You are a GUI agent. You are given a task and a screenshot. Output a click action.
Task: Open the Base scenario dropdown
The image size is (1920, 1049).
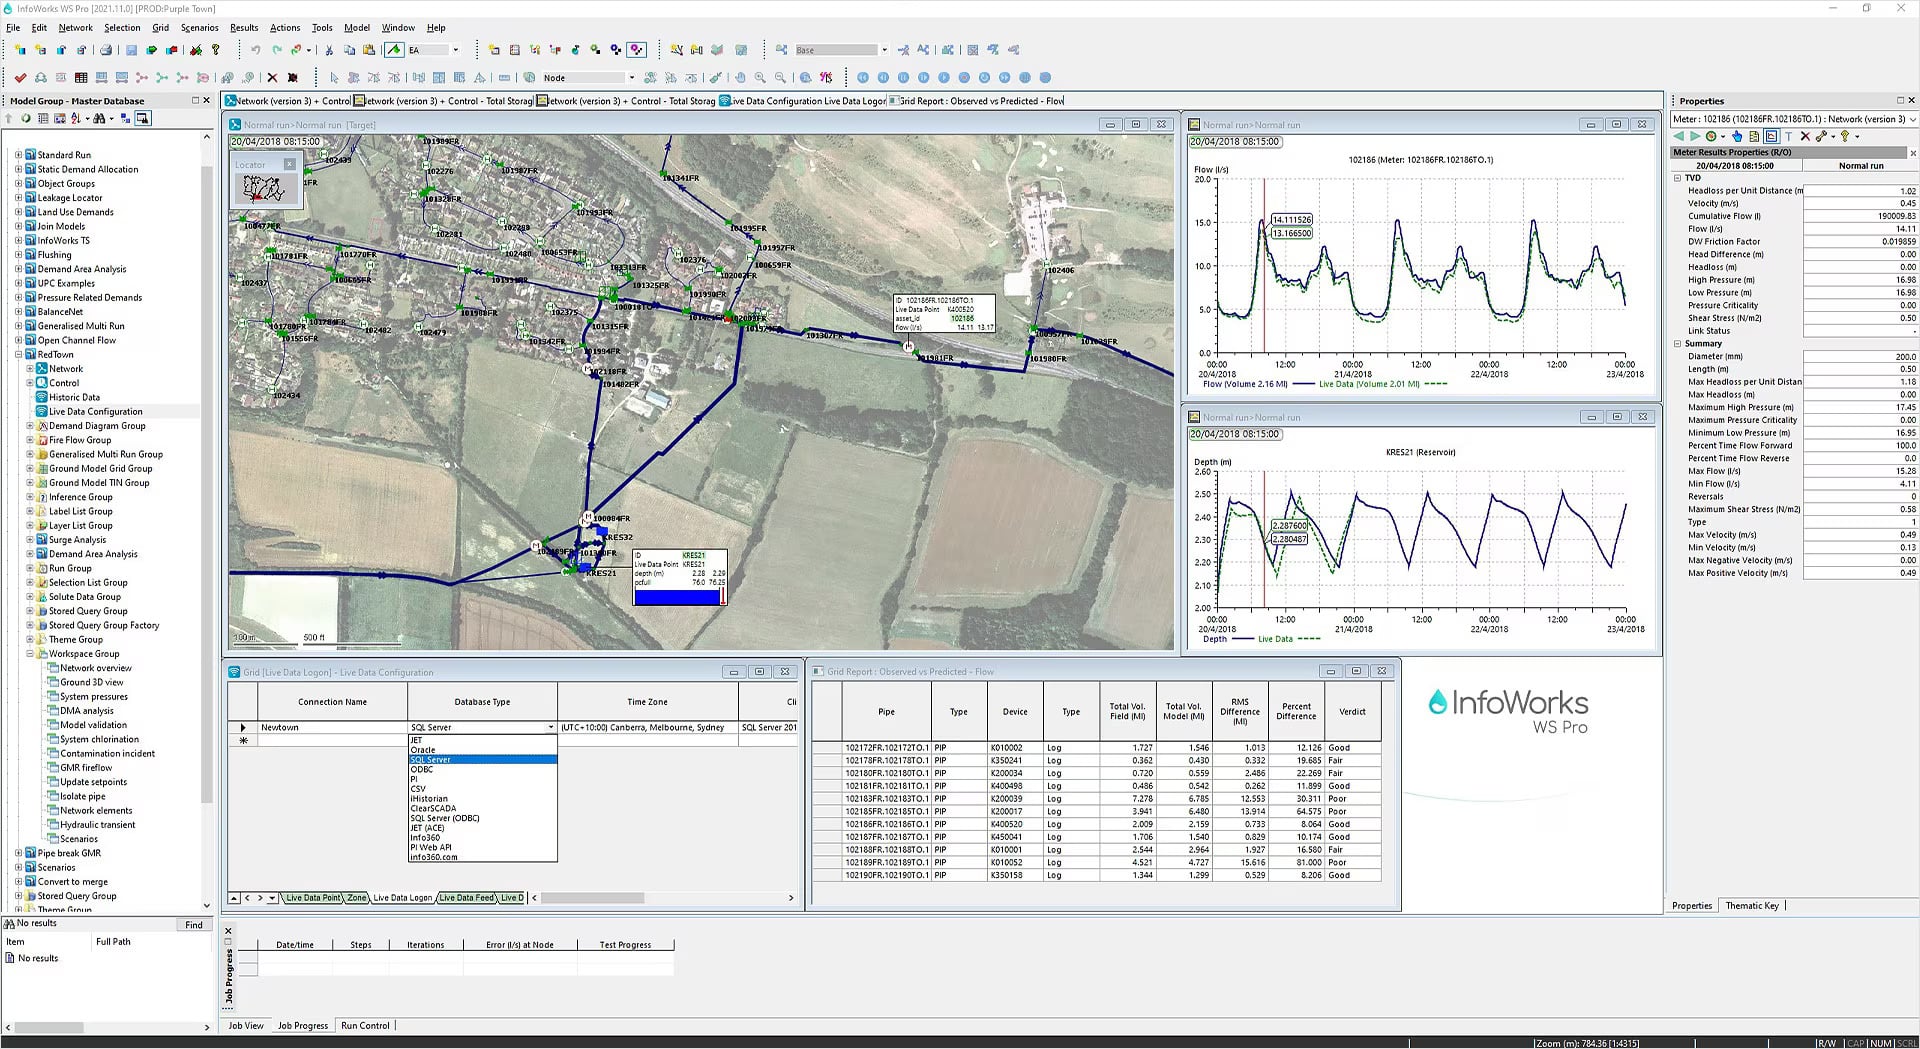[x=886, y=49]
